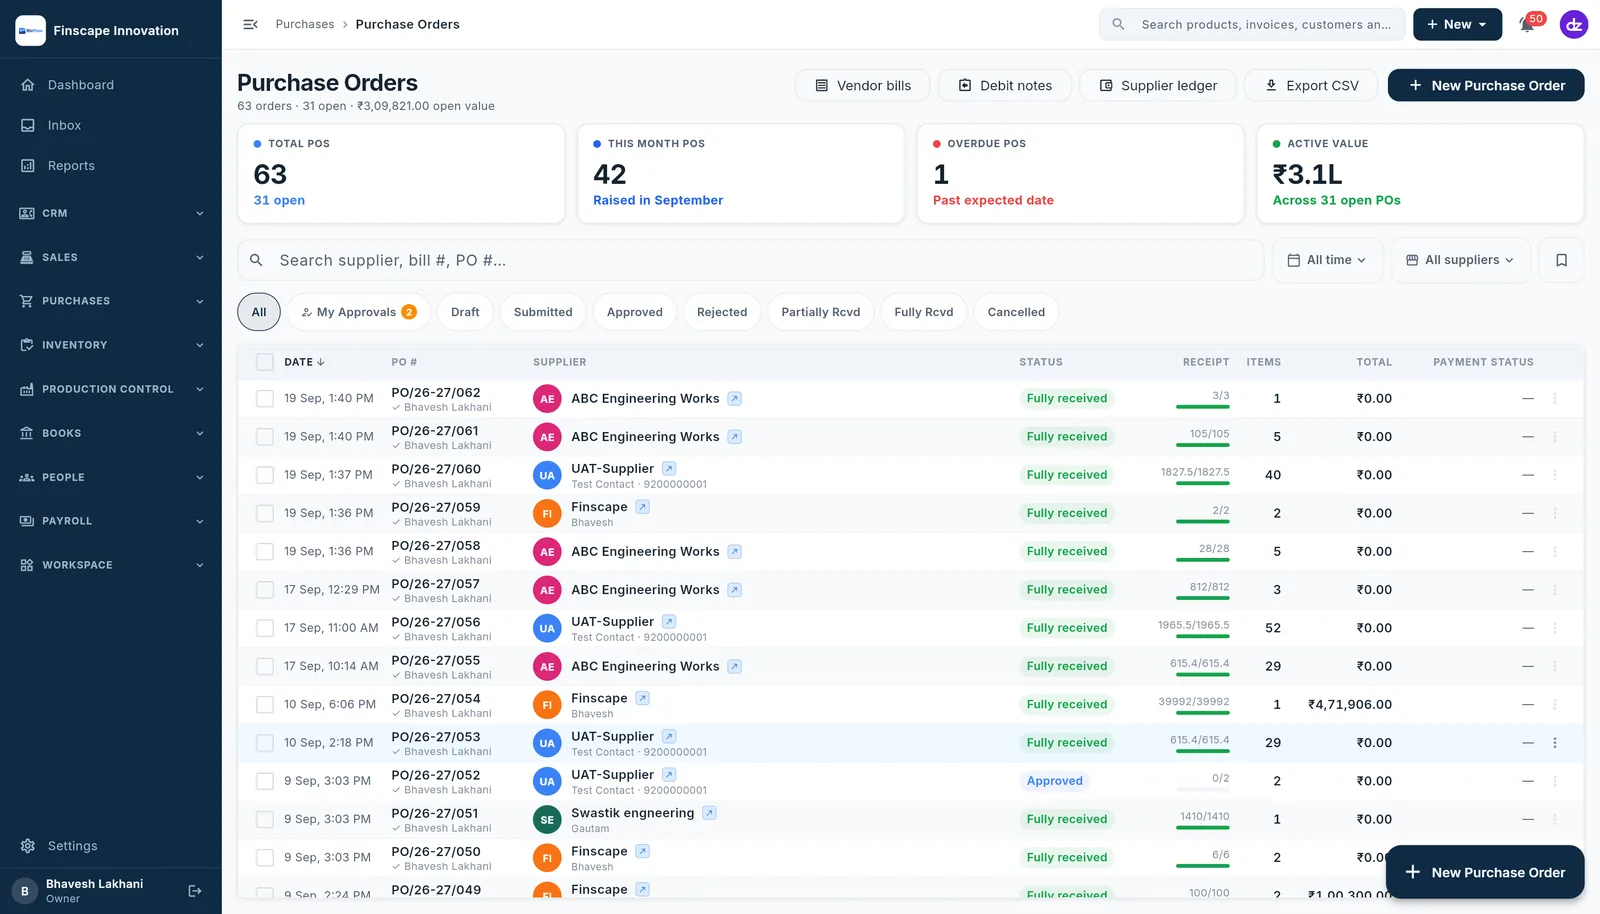
Task: Click New Purchase Order header button
Action: click(x=1485, y=85)
